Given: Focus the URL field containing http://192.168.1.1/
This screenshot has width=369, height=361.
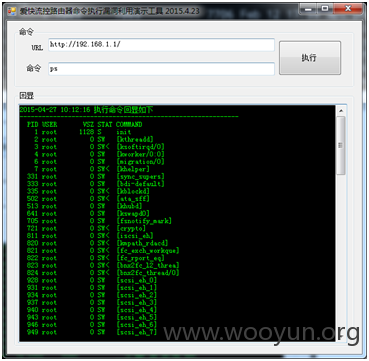Looking at the screenshot, I should tap(161, 45).
